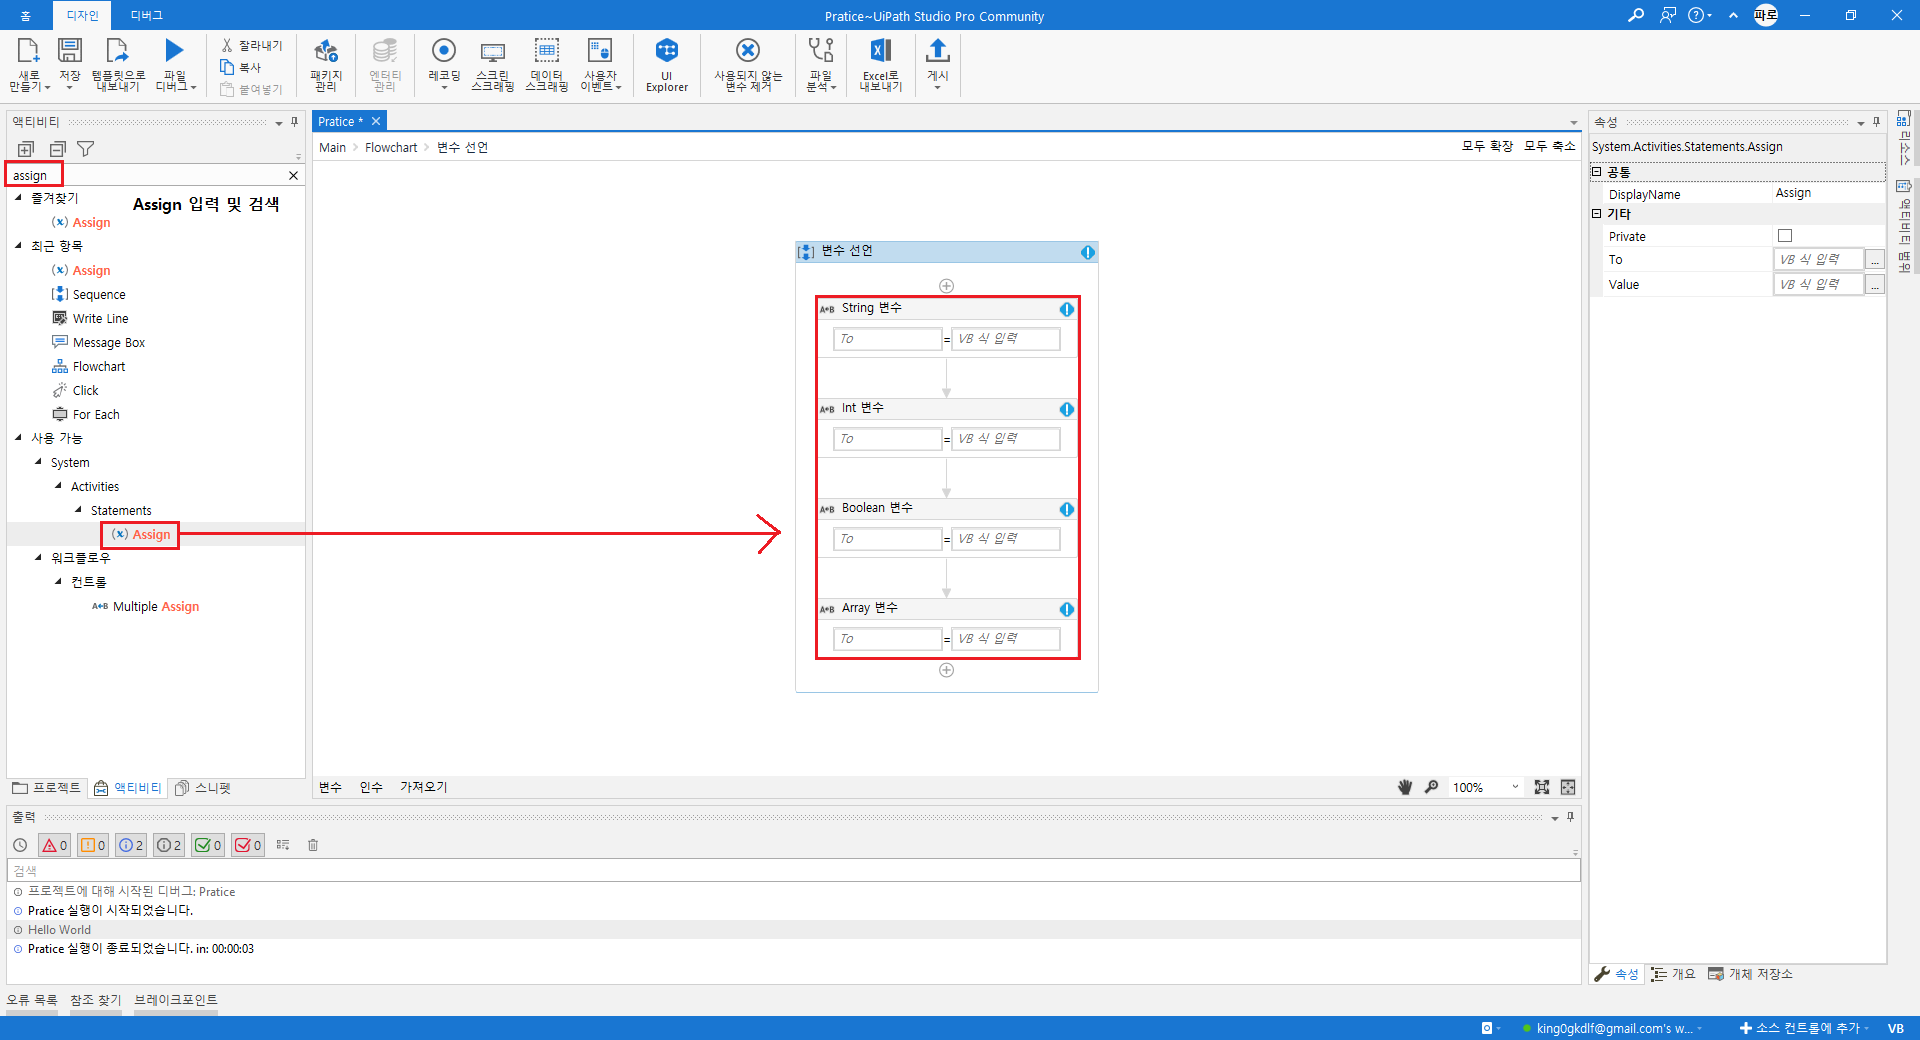Click the Cut (잘라내기) item
1920x1040 pixels.
pyautogui.click(x=252, y=46)
